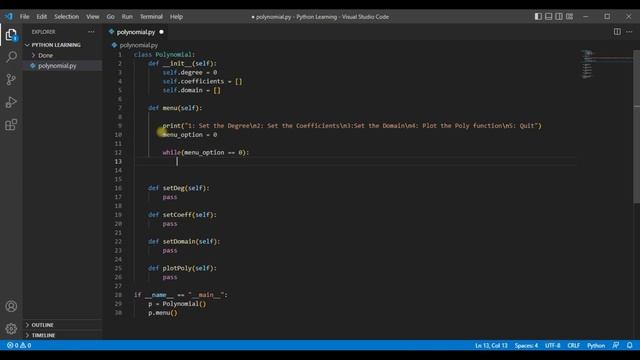Image resolution: width=640 pixels, height=360 pixels.
Task: Open the Extensions view
Action: [x=11, y=124]
